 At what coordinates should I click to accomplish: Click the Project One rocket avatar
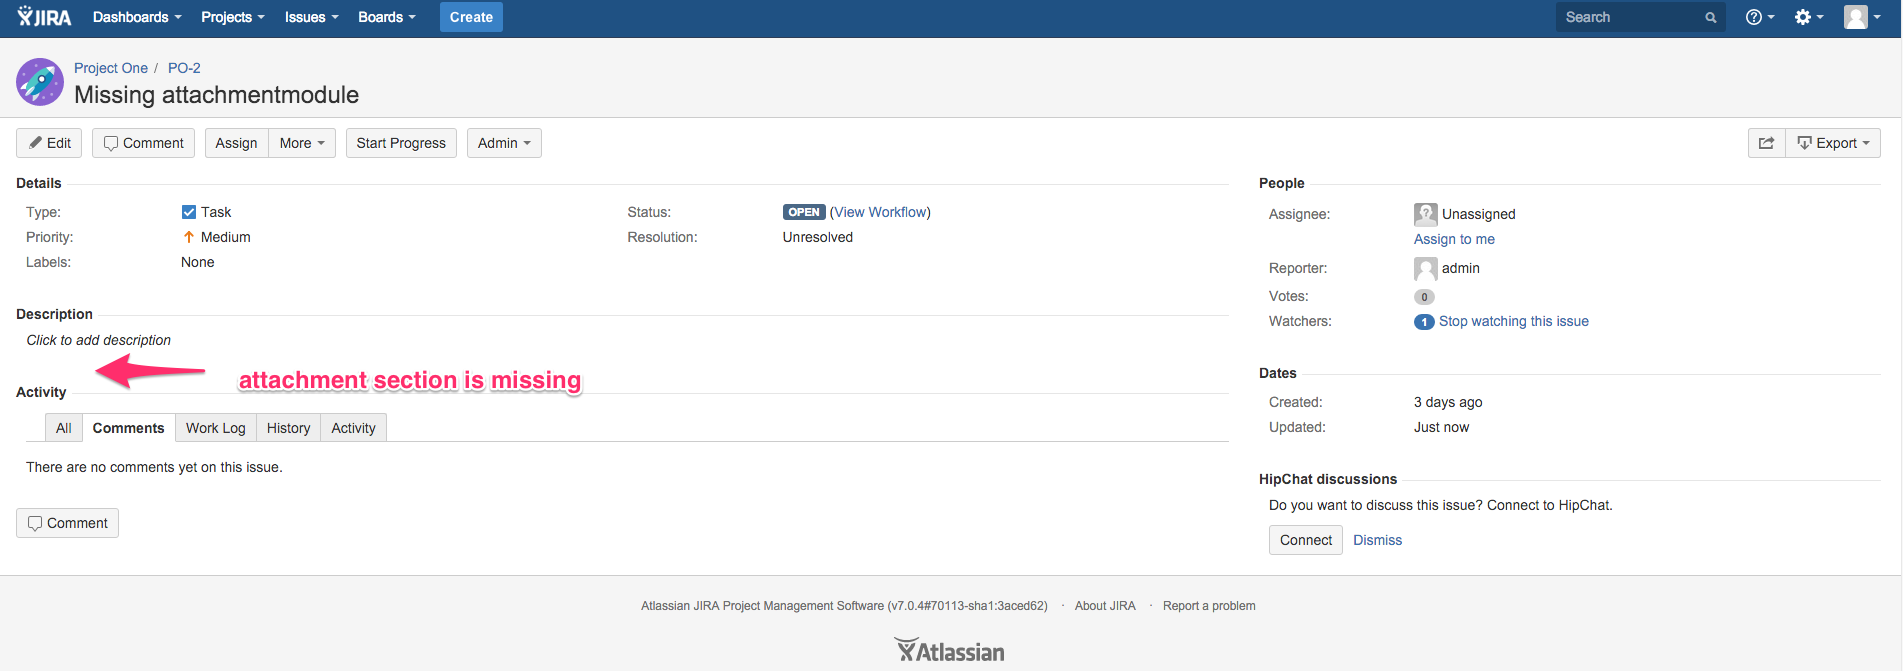40,82
